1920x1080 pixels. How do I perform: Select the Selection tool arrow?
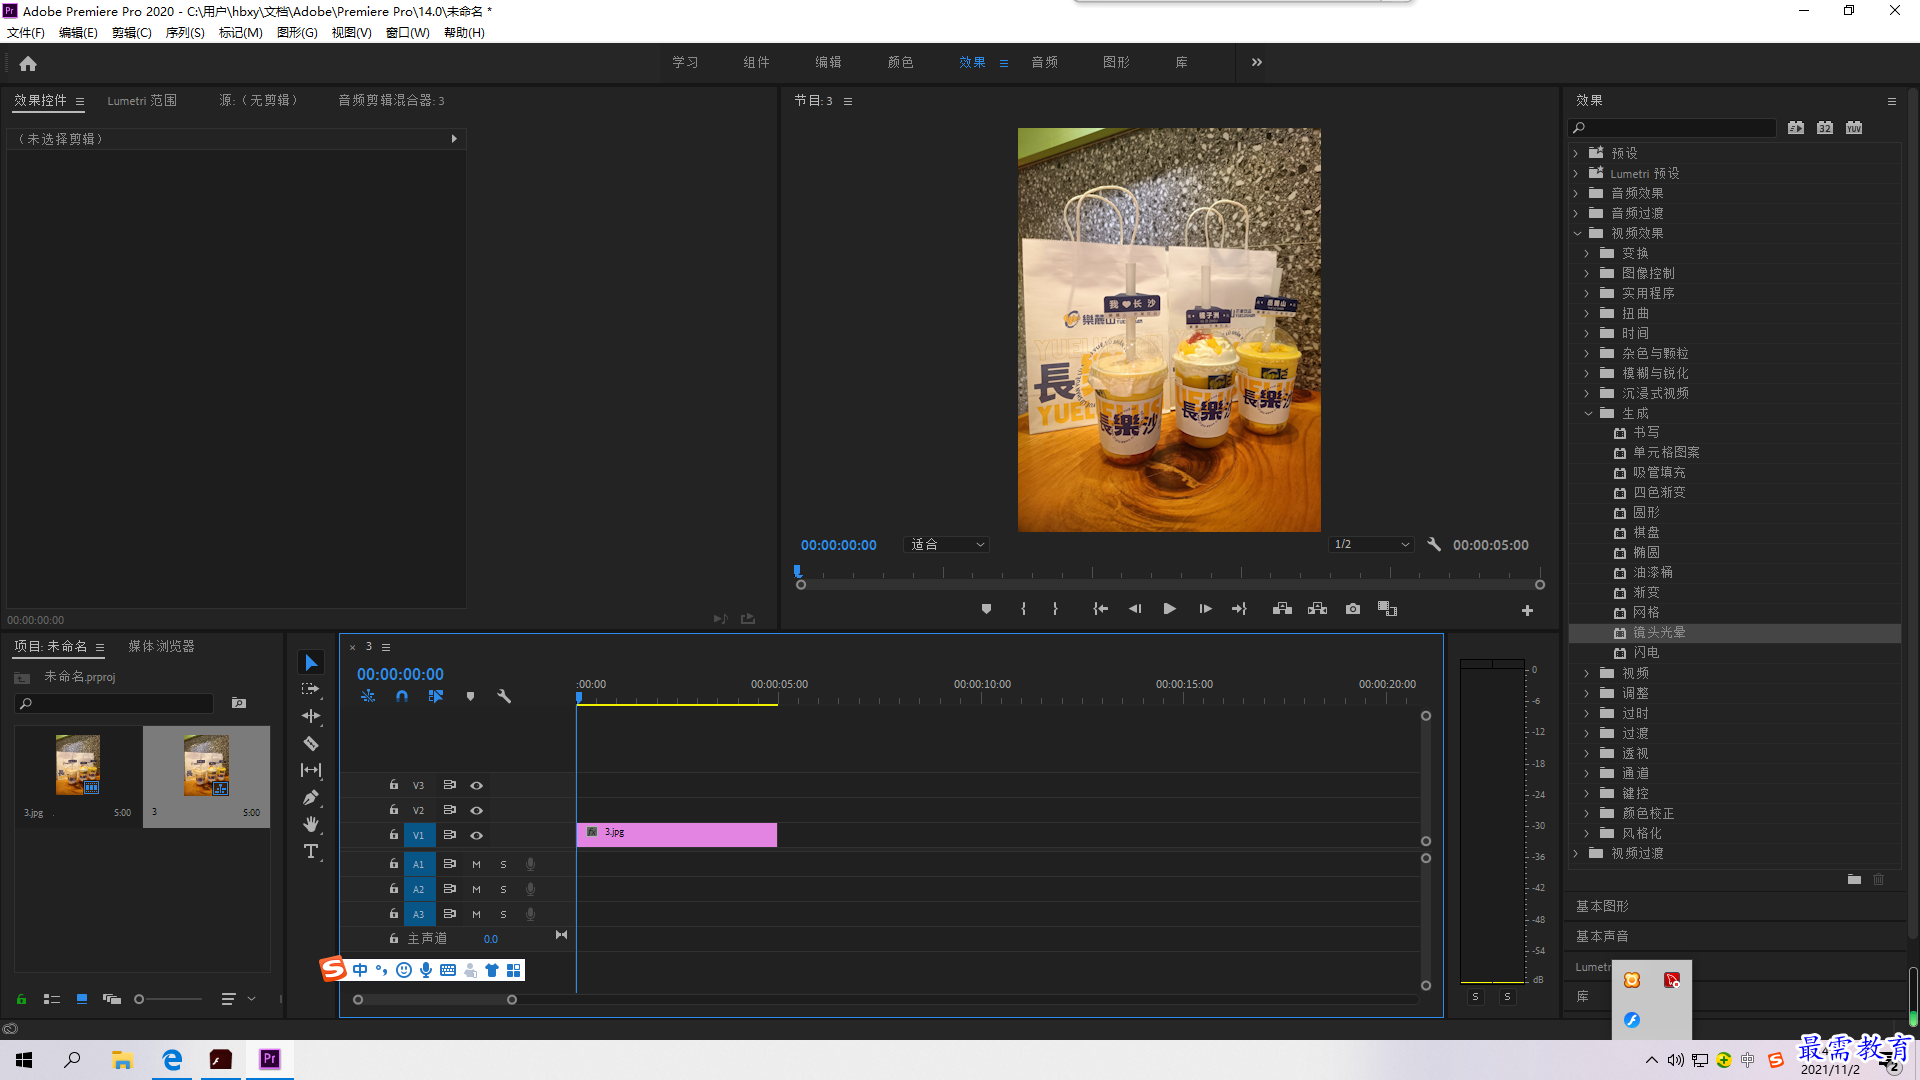(x=311, y=663)
